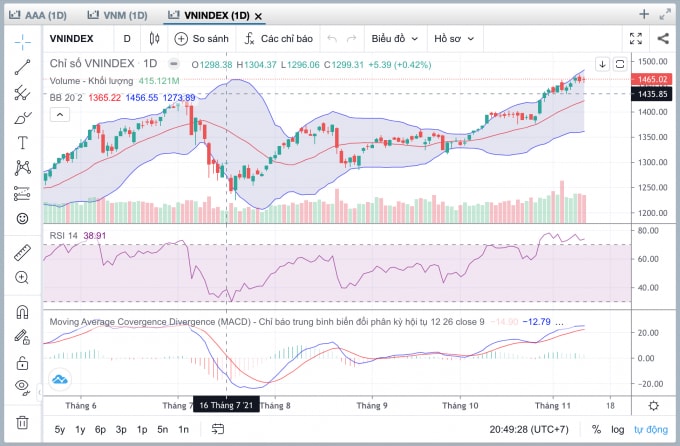Open go-to-date calendar icon

click(218, 429)
